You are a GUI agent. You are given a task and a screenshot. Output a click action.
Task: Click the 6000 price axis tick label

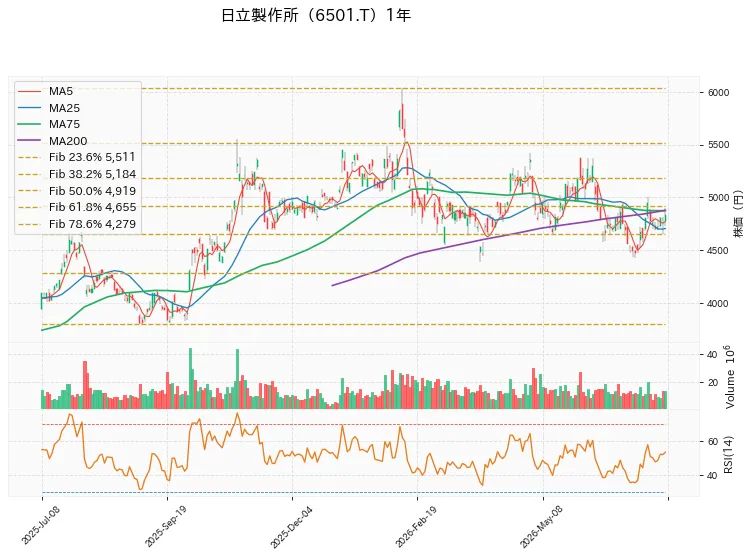[718, 93]
